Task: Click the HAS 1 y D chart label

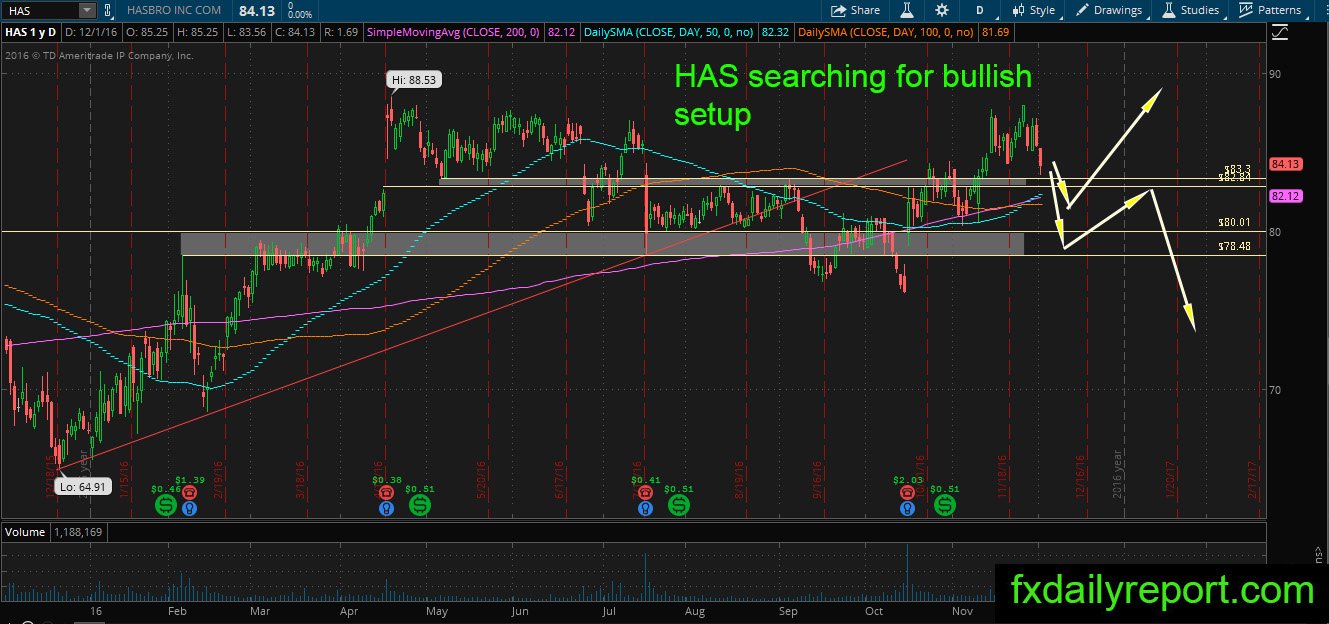Action: tap(30, 33)
